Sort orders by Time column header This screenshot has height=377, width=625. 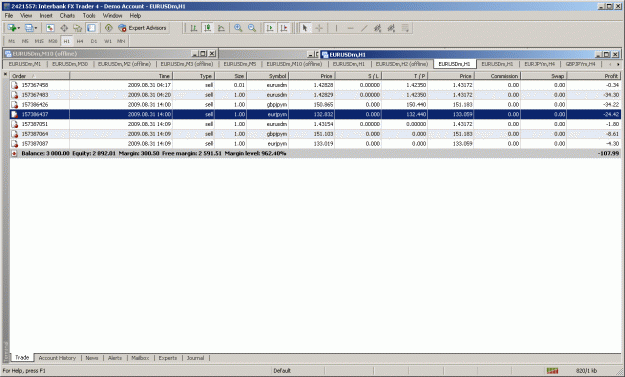click(x=121, y=76)
